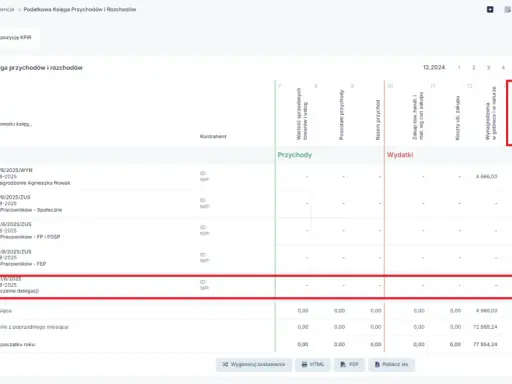The image size is (512, 384).
Task: Open the Podatkowa Księga Przychodów i Rozchodów breadcrumb
Action: [80, 9]
